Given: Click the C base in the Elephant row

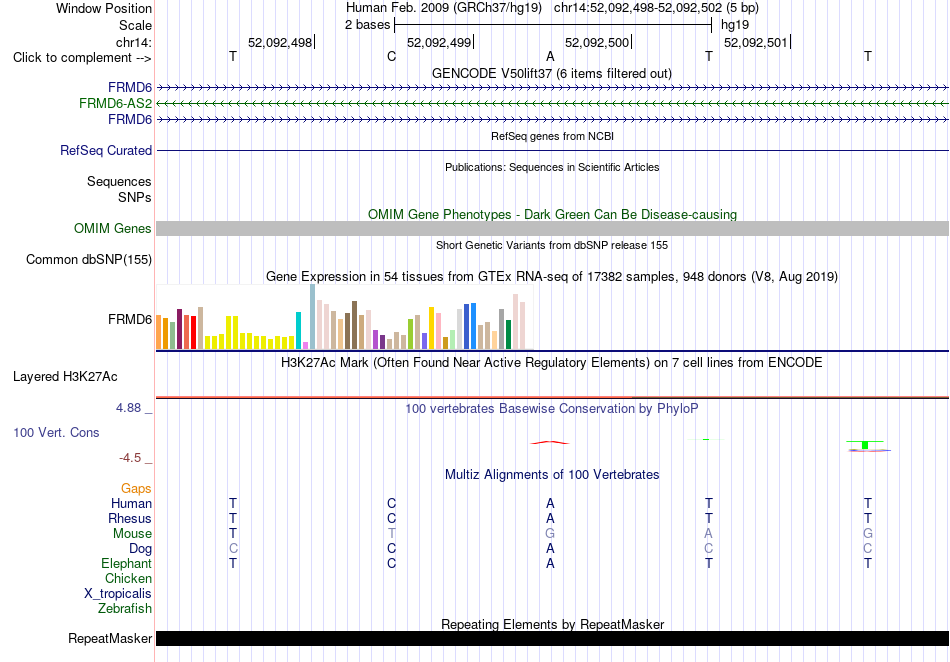Looking at the screenshot, I should (391, 563).
